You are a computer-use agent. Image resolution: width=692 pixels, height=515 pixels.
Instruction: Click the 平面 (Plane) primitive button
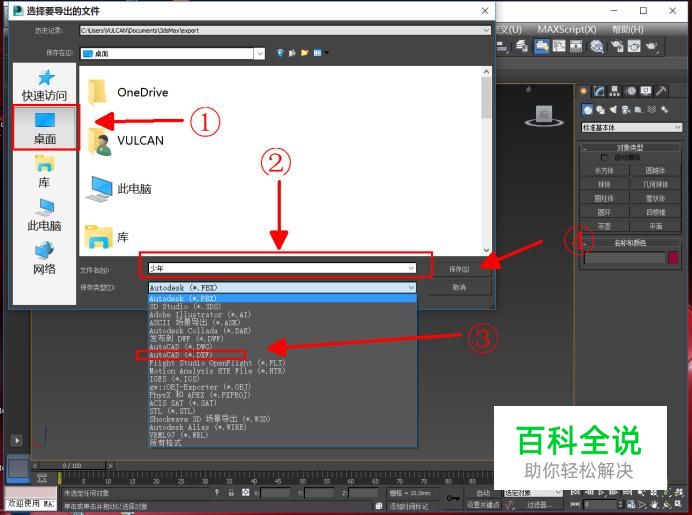tap(656, 226)
